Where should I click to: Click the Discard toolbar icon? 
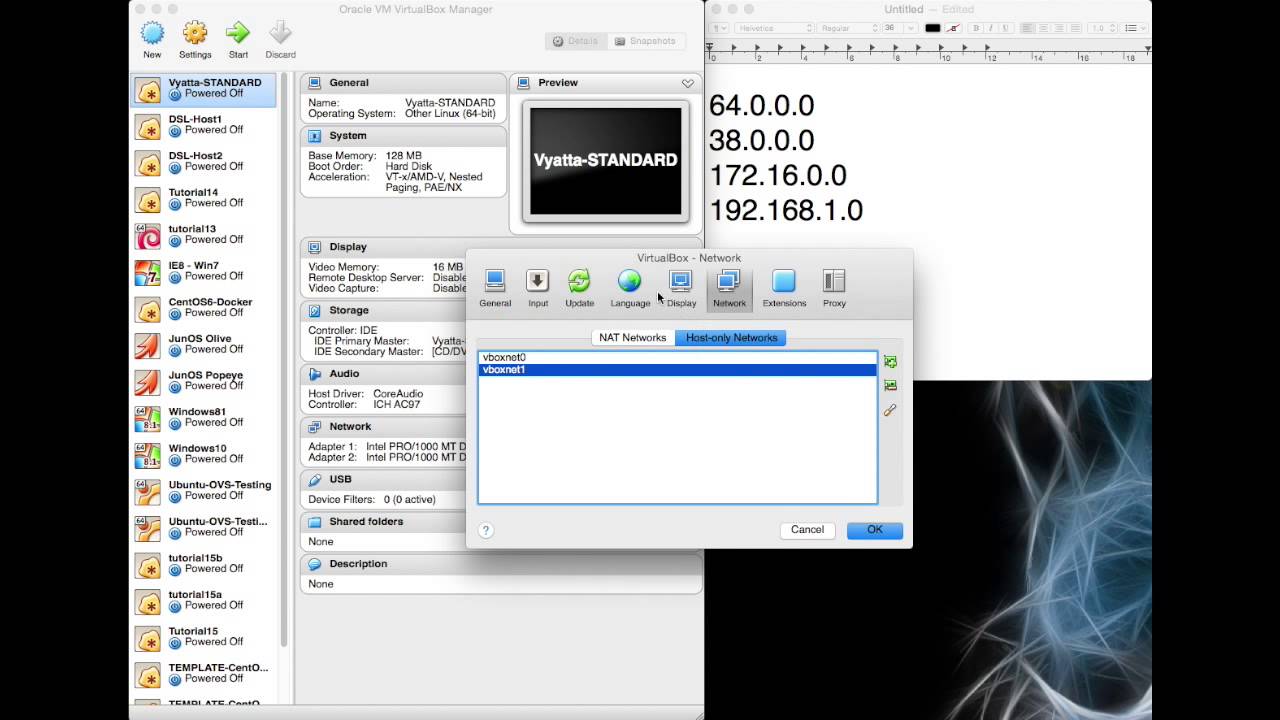[x=280, y=33]
